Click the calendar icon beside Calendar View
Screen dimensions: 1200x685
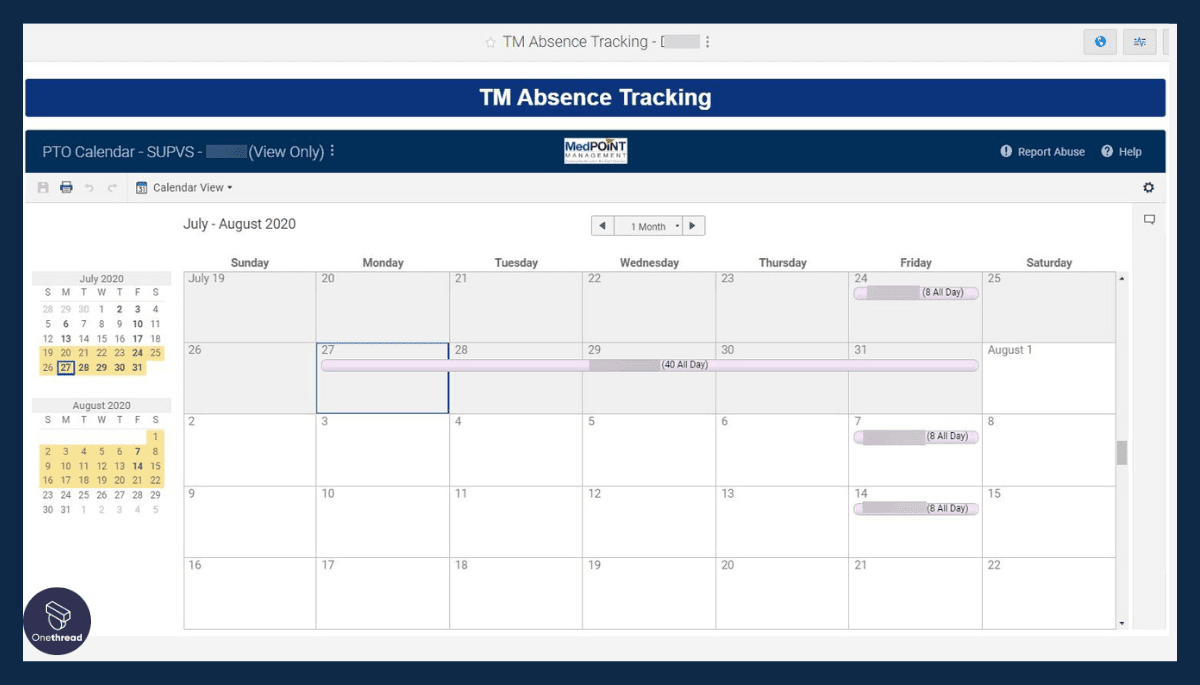pyautogui.click(x=140, y=187)
